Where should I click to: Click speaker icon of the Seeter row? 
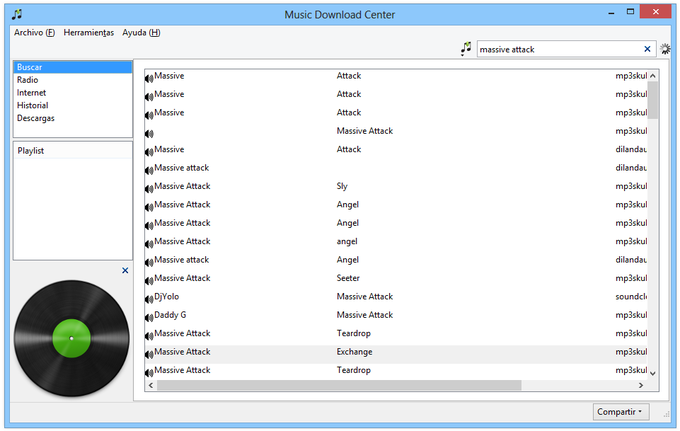tap(149, 281)
